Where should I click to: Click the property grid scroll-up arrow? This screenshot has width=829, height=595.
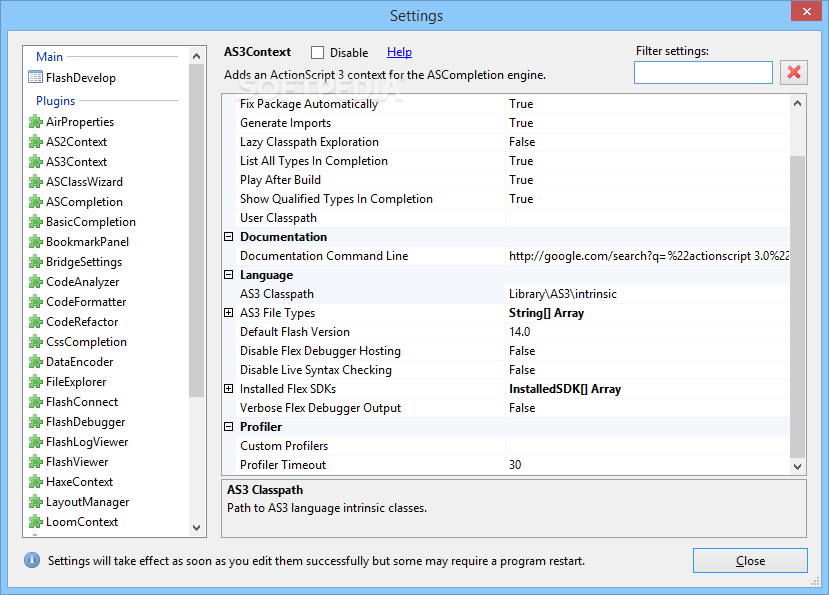pos(797,104)
